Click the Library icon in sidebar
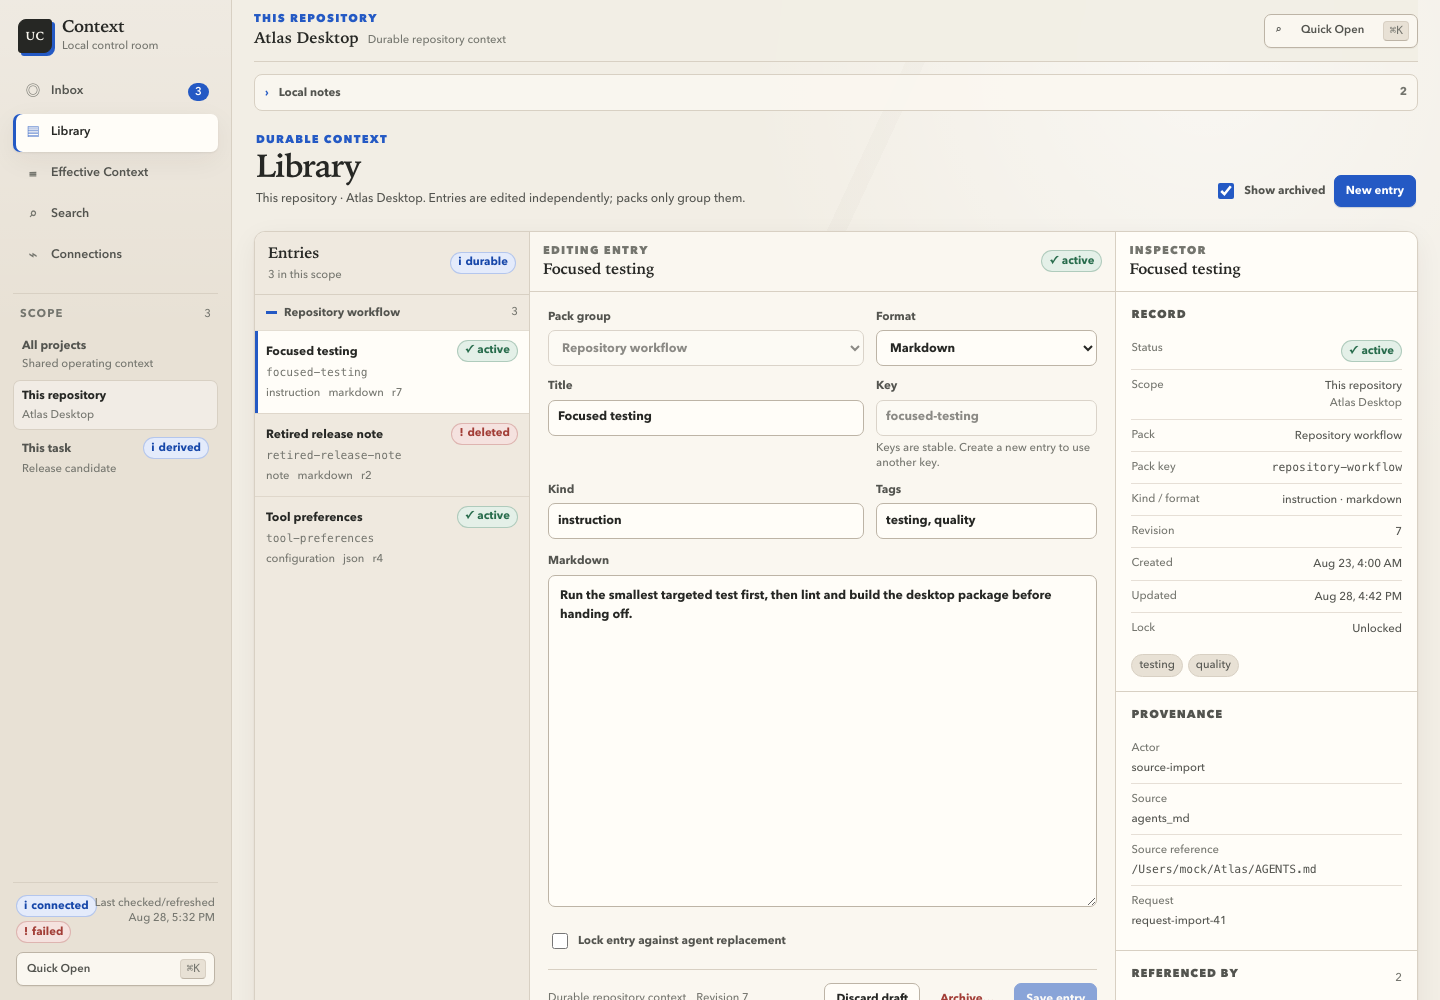 coord(33,131)
